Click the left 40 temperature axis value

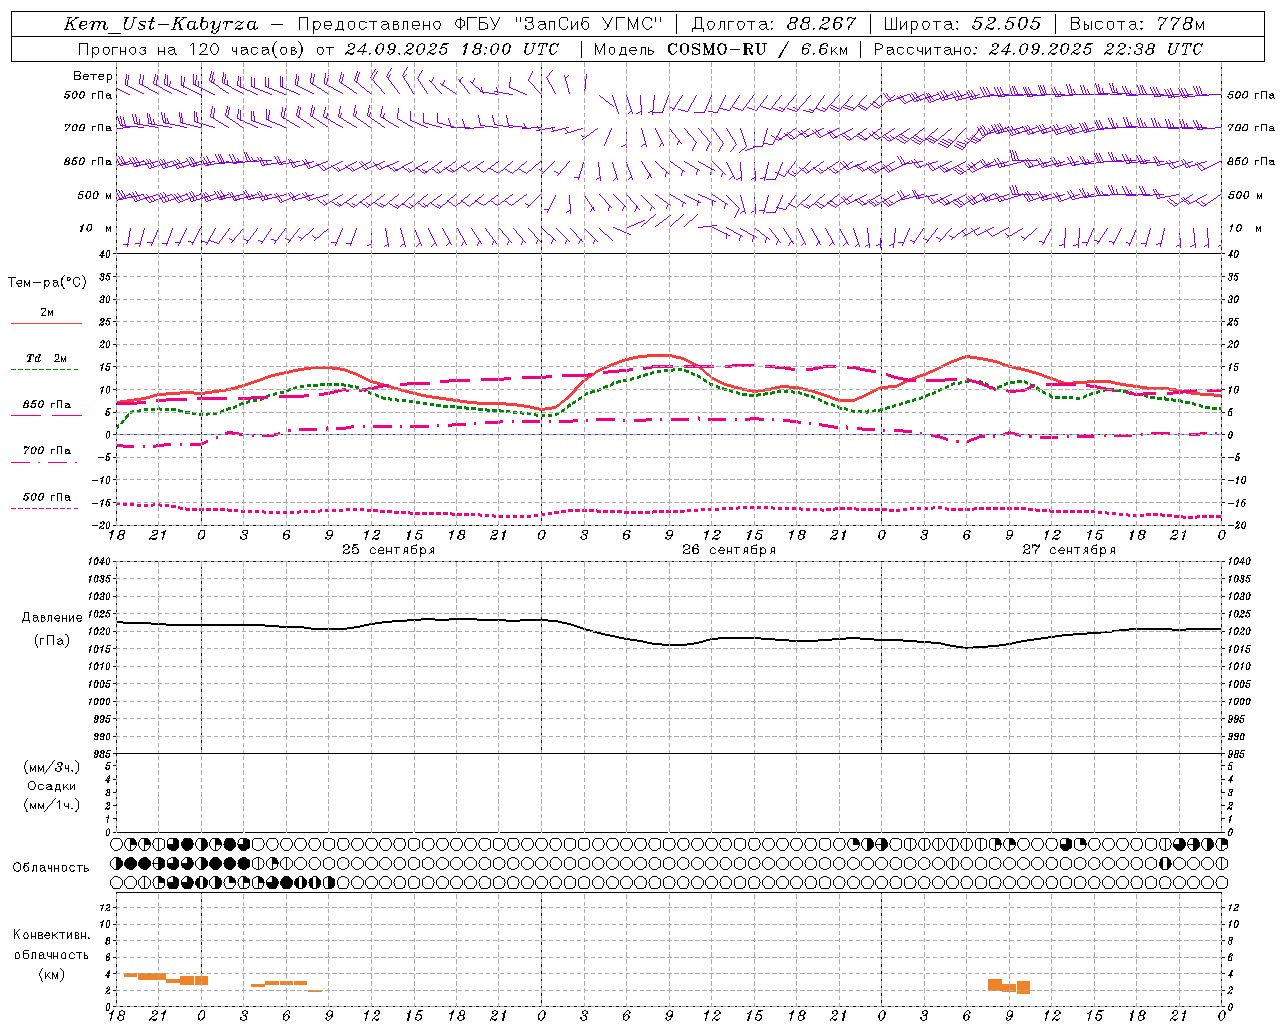click(x=104, y=253)
